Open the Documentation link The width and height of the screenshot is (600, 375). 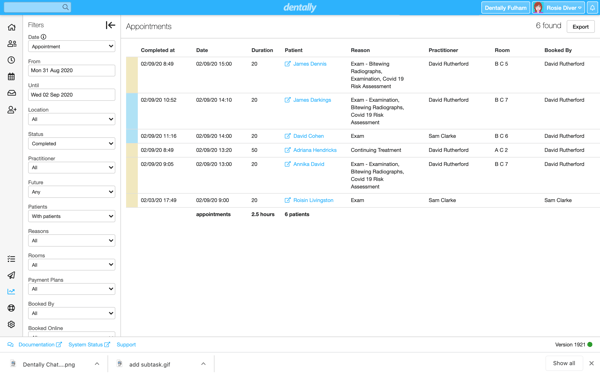tap(40, 345)
